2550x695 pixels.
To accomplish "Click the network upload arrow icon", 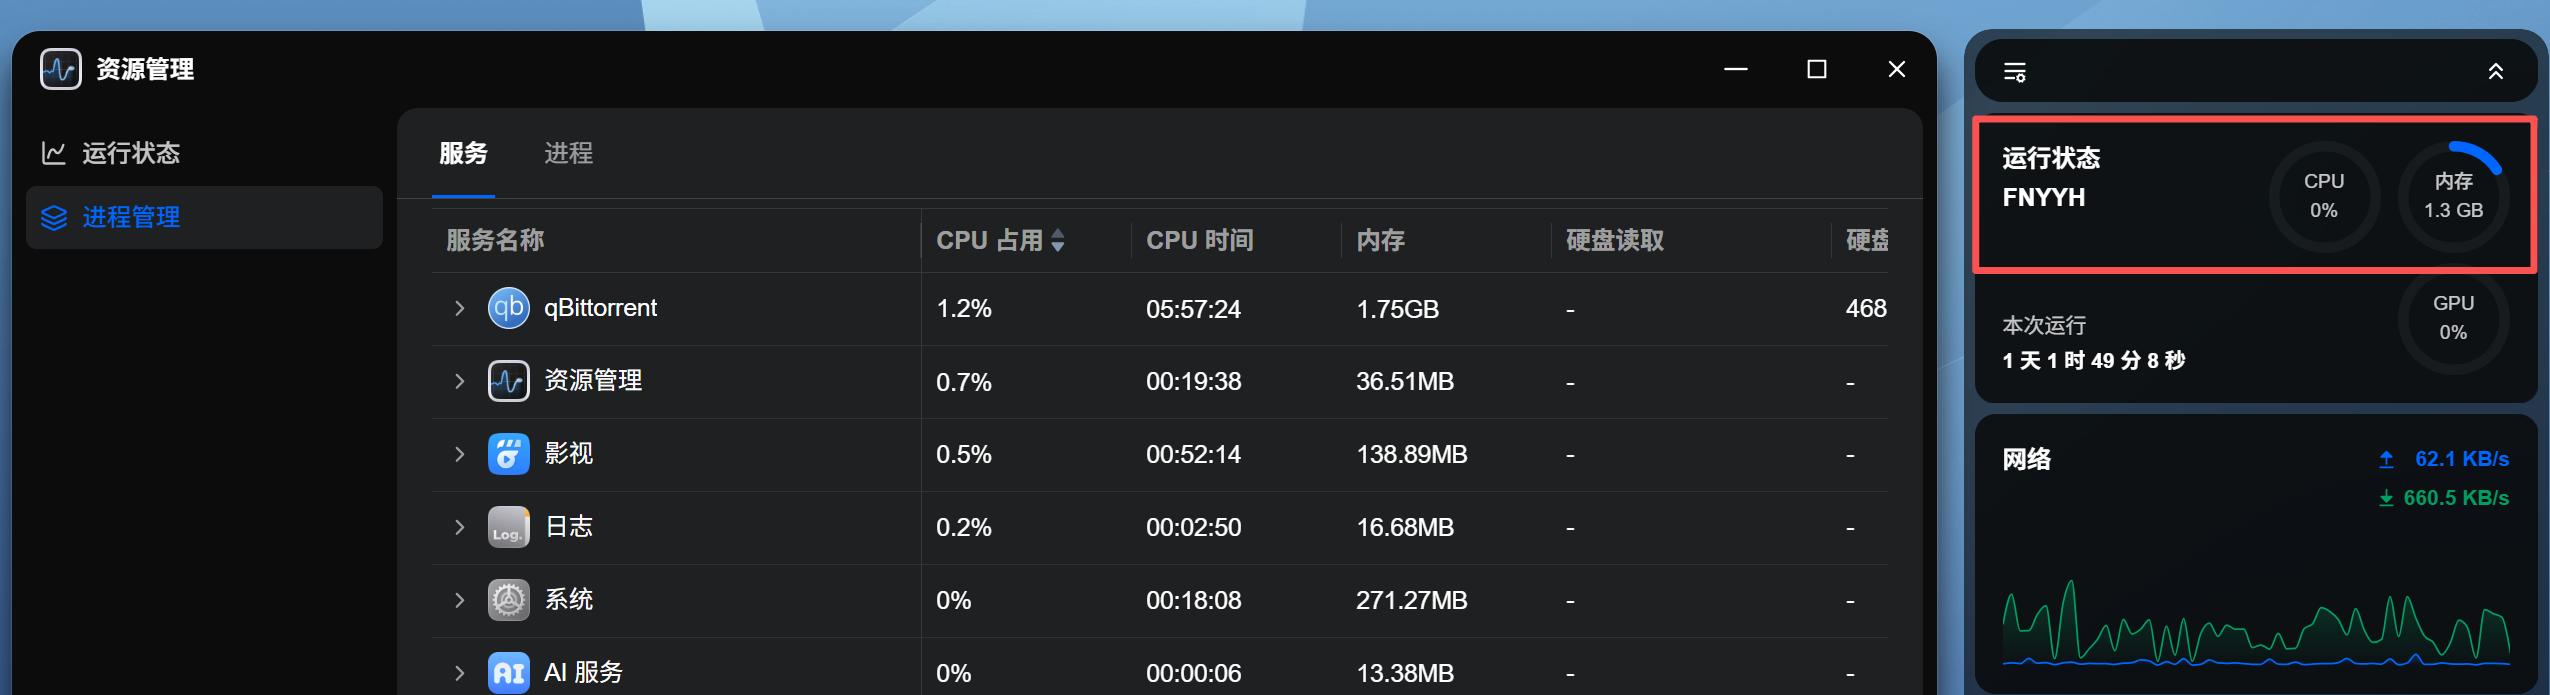I will 2386,459.
